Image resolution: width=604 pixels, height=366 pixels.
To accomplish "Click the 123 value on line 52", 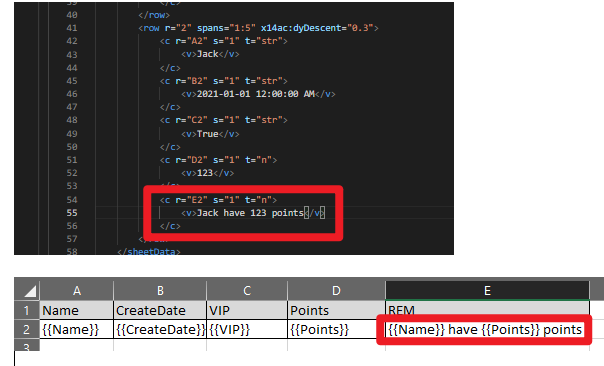I will [x=205, y=173].
